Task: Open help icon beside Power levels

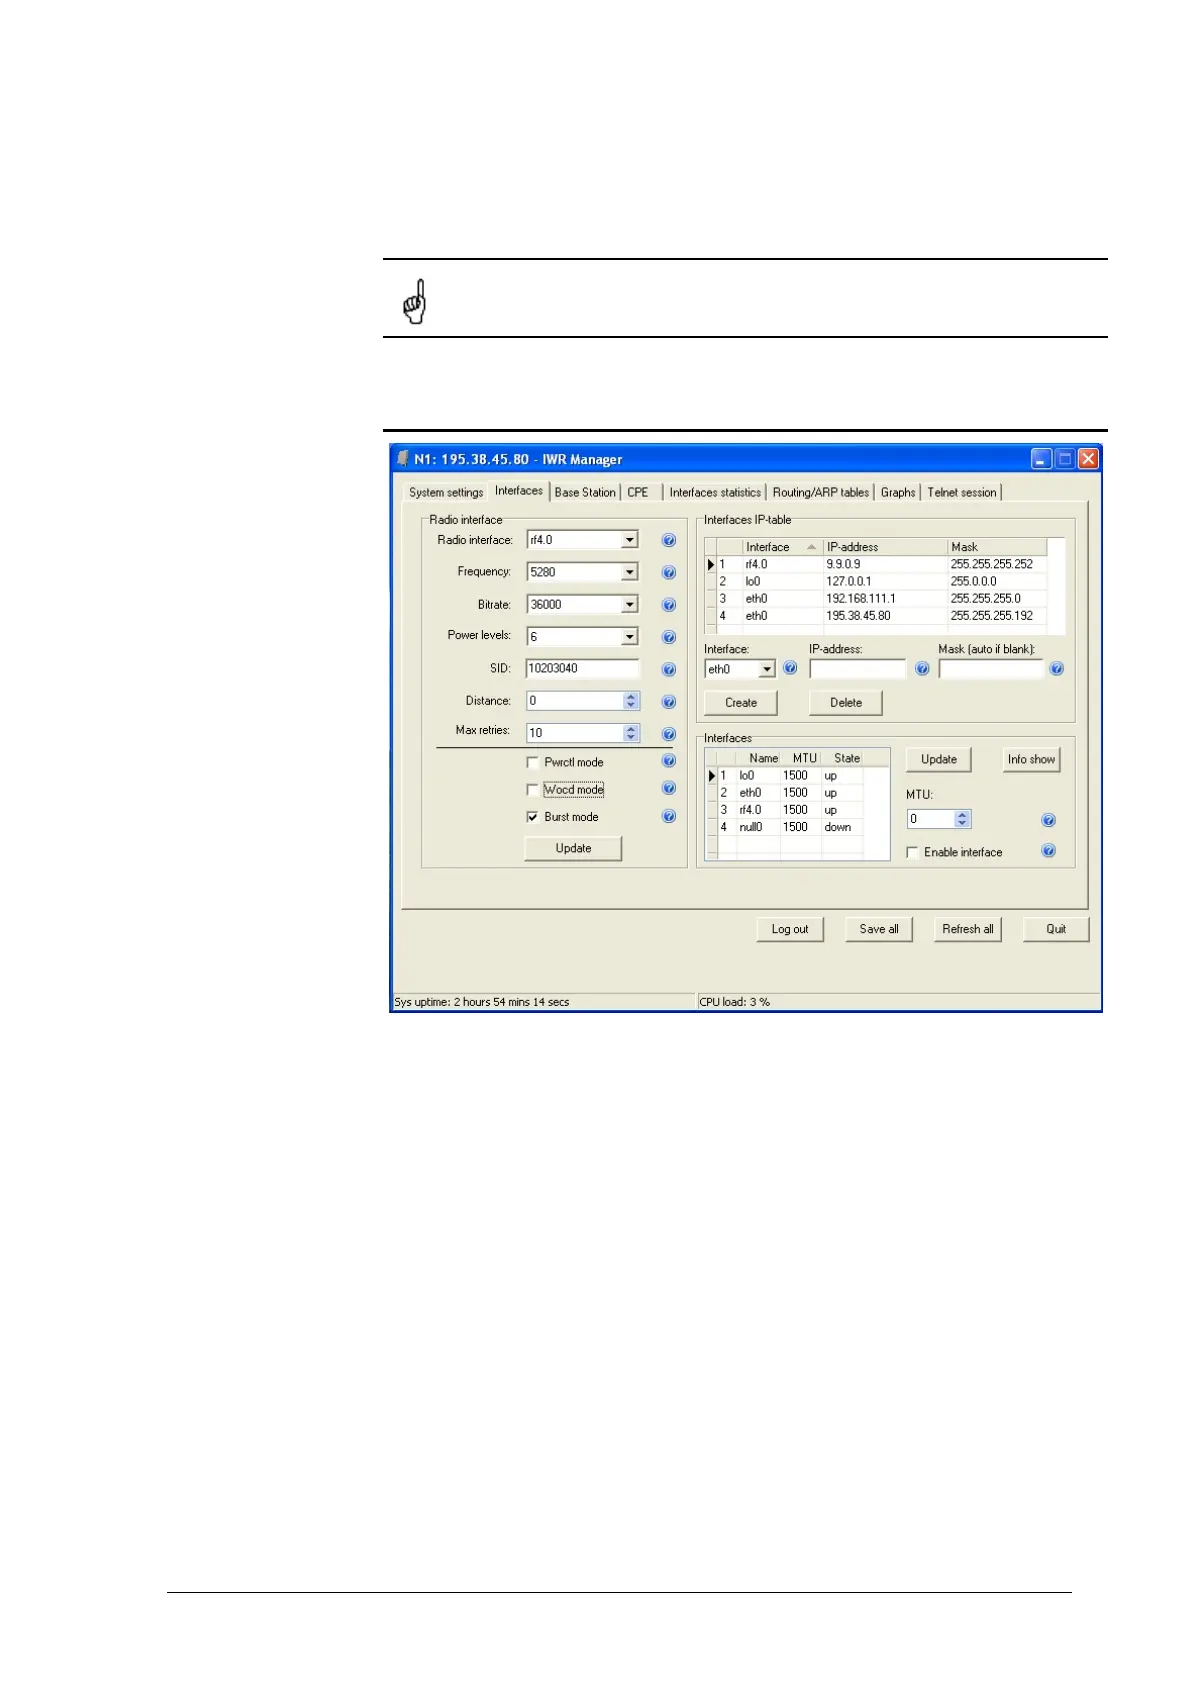Action: click(669, 637)
